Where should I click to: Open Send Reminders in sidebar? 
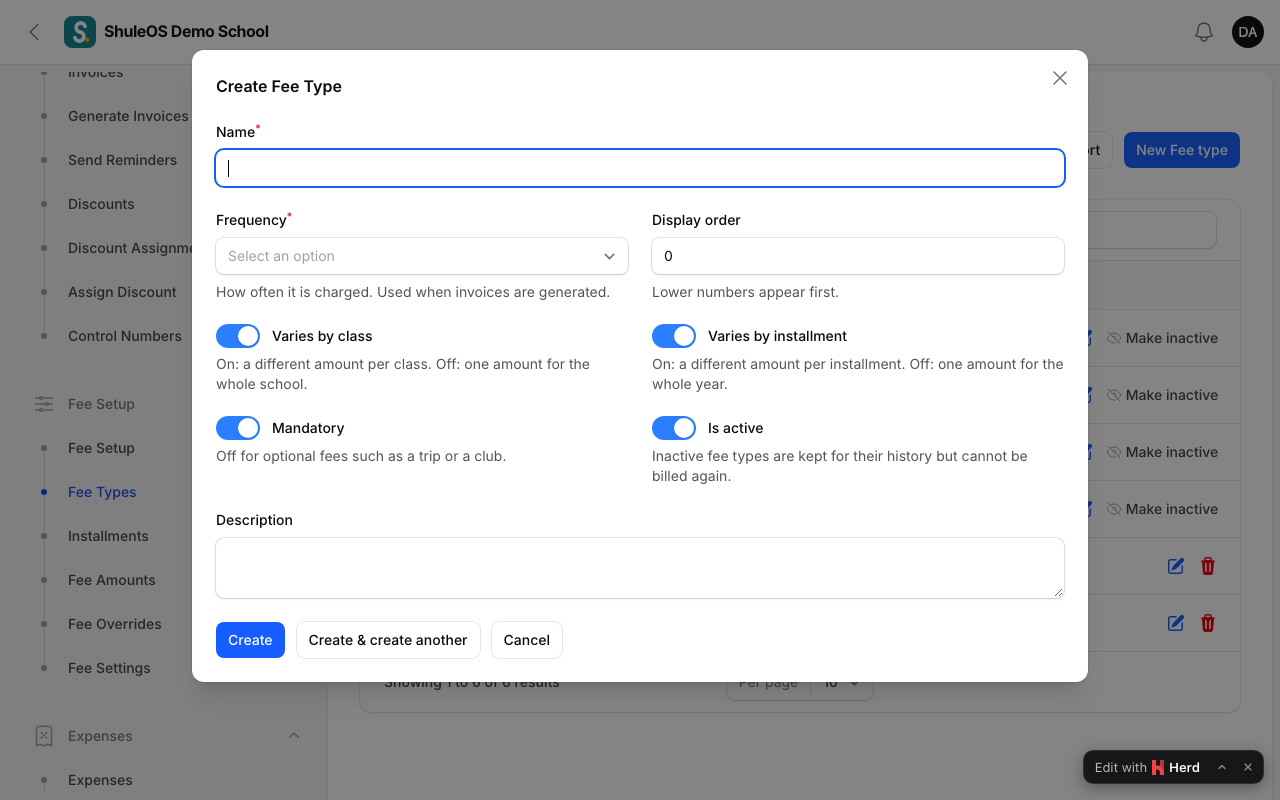tap(122, 160)
